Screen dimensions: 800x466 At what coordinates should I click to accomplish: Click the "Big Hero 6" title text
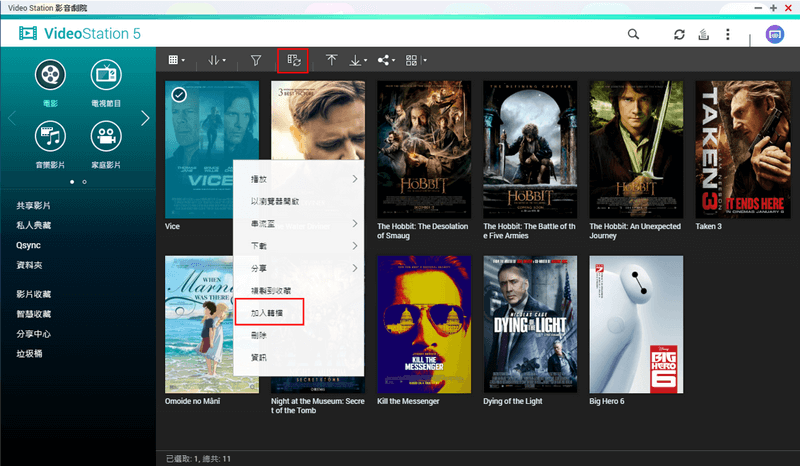point(607,401)
